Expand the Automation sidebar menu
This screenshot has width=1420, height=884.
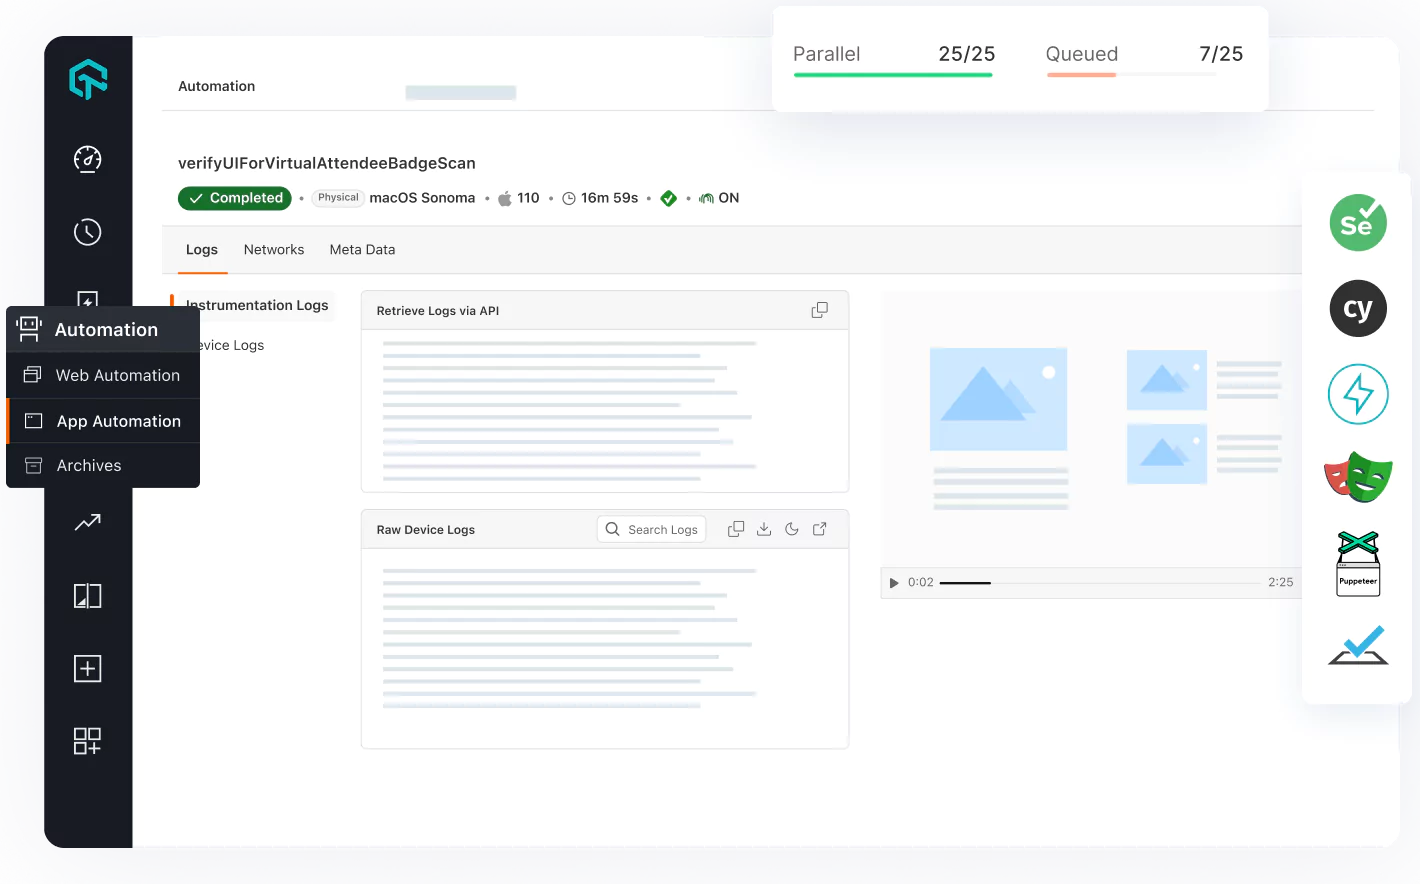pos(104,328)
